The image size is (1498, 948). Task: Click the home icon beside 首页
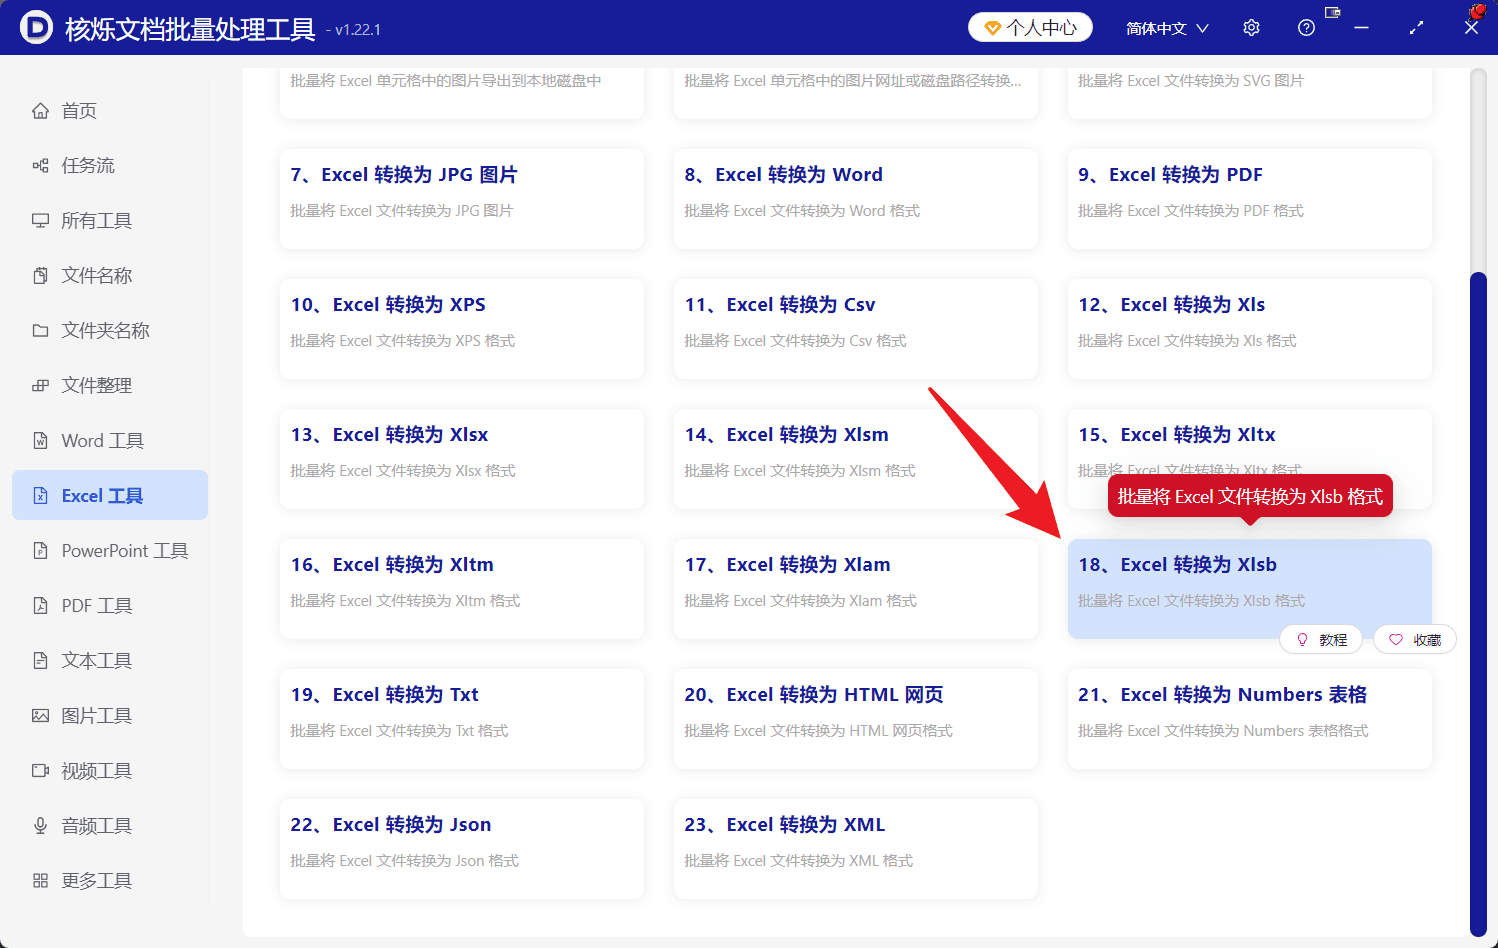40,111
